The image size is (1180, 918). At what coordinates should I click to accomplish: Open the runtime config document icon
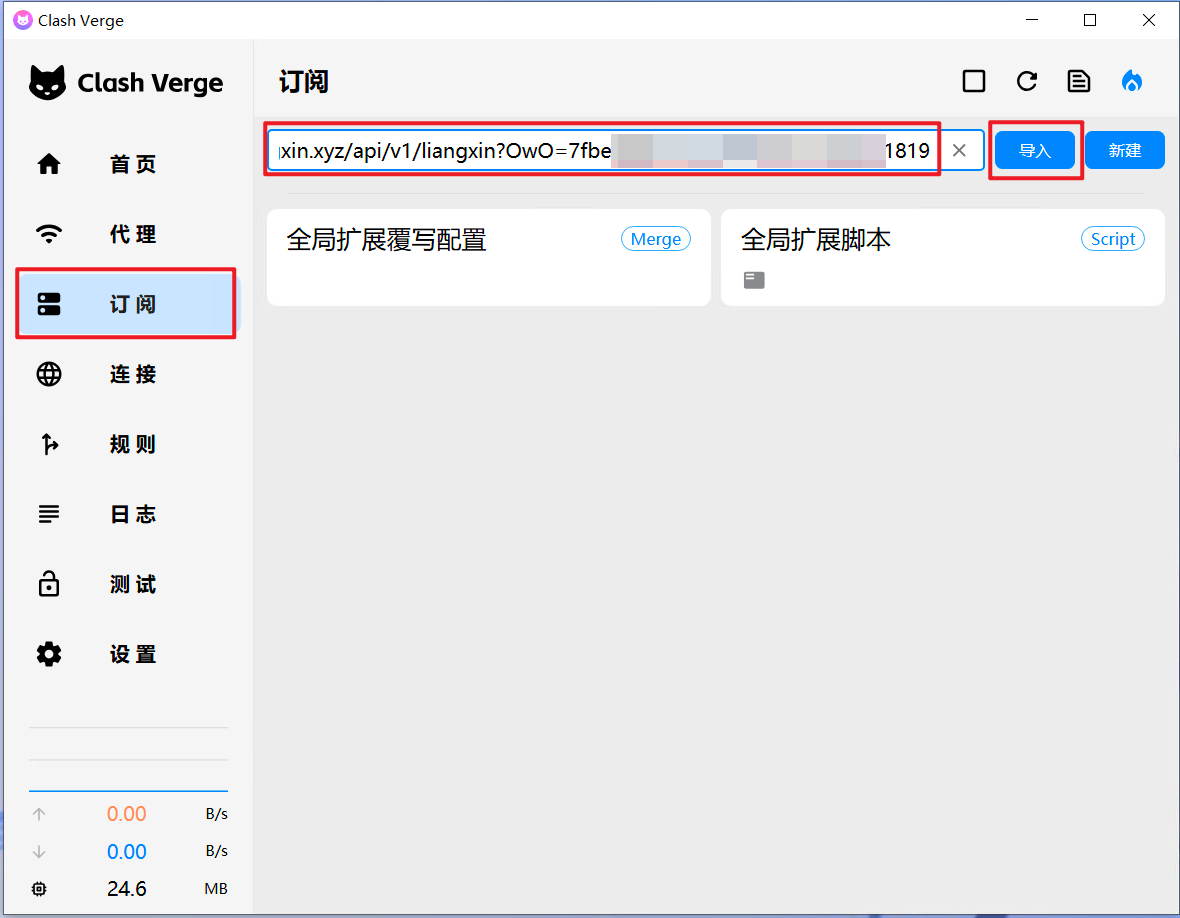(x=1078, y=81)
